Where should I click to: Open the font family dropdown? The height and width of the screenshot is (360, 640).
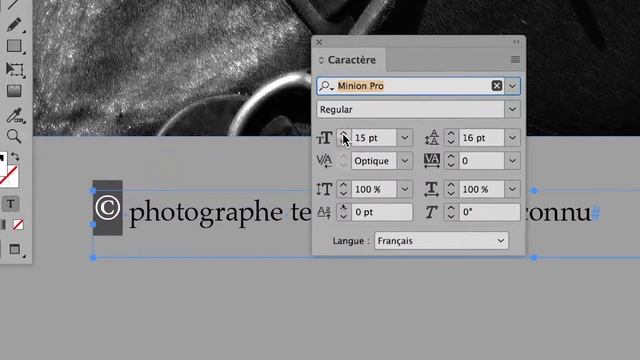click(512, 86)
